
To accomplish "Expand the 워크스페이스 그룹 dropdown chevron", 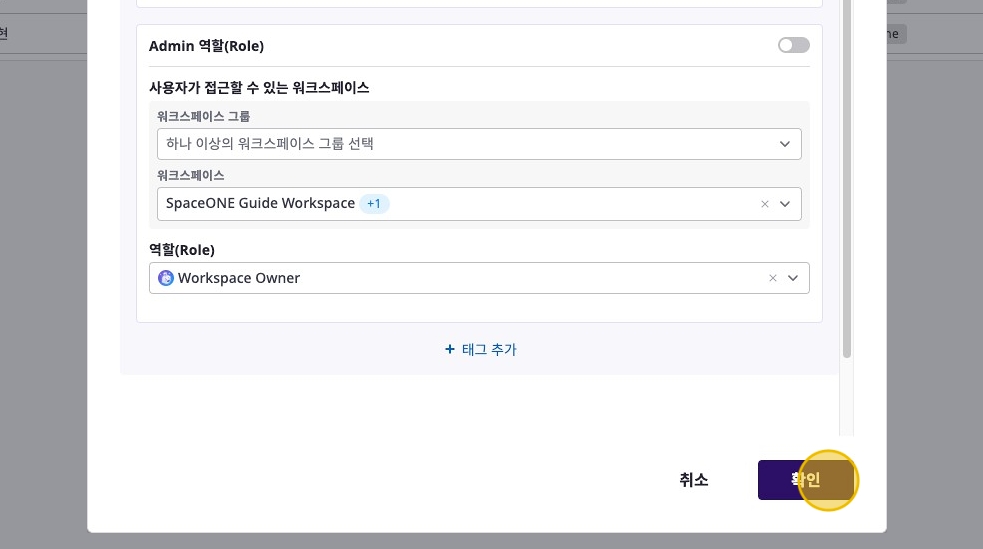I will click(x=785, y=144).
